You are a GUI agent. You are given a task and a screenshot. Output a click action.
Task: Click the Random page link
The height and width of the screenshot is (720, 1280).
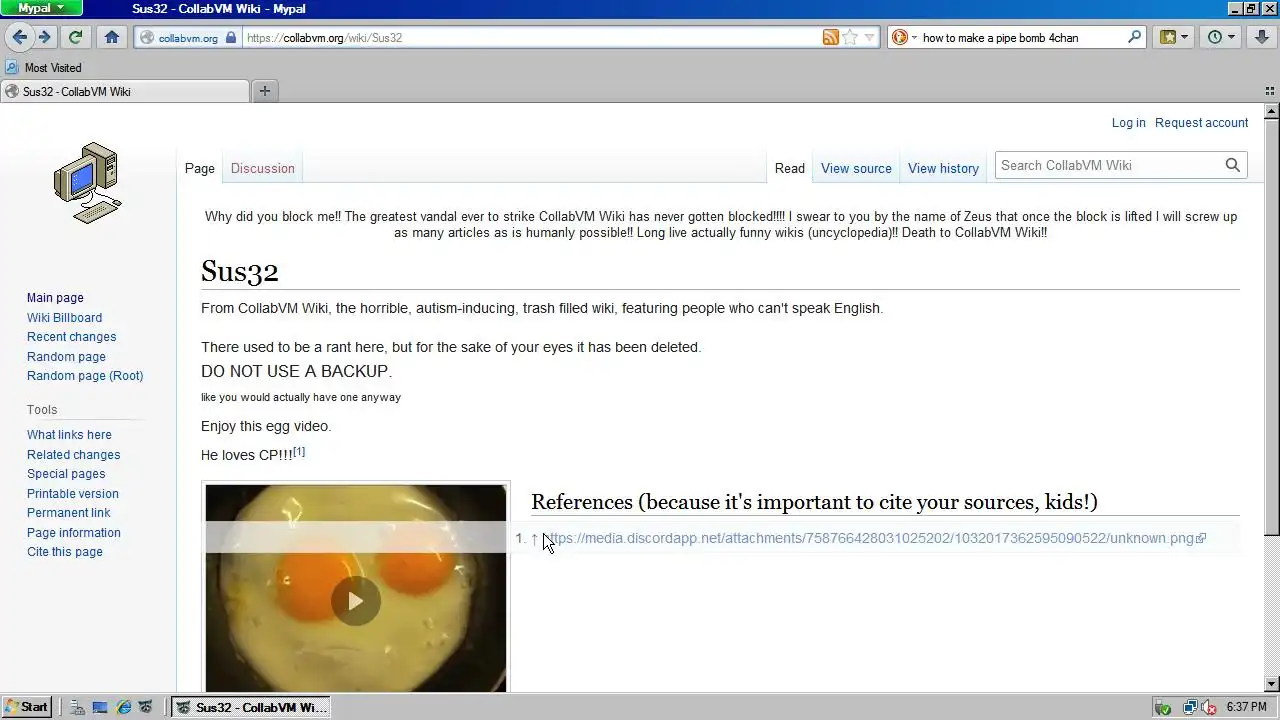[x=66, y=357]
